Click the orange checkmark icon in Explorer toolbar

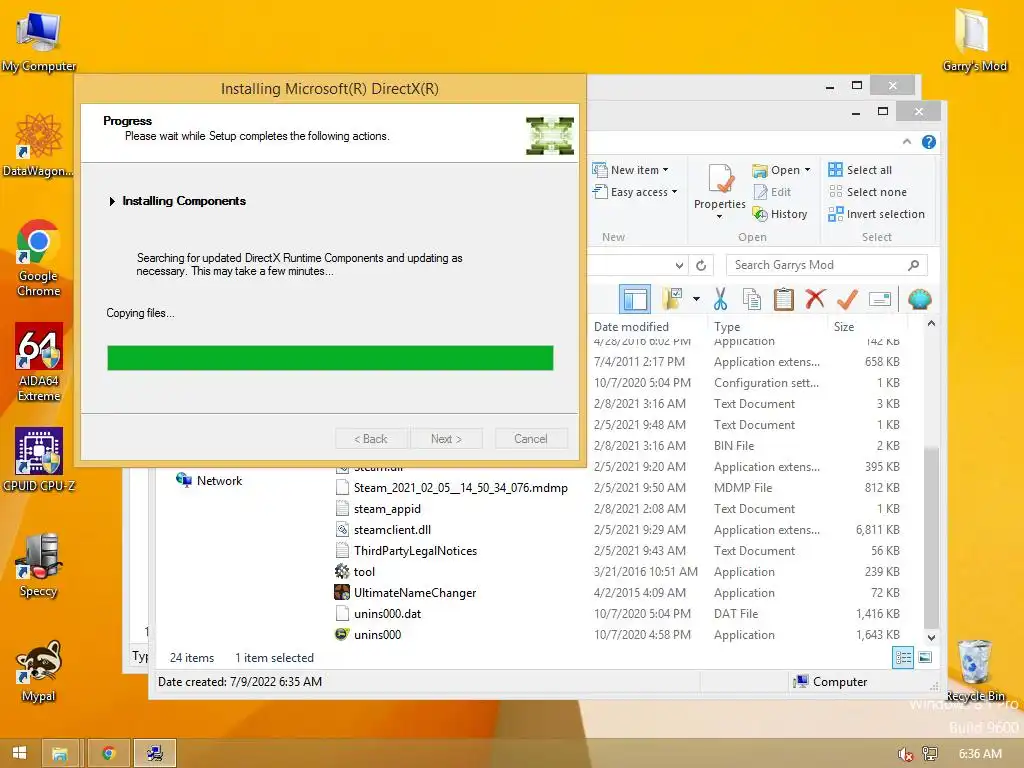(847, 299)
